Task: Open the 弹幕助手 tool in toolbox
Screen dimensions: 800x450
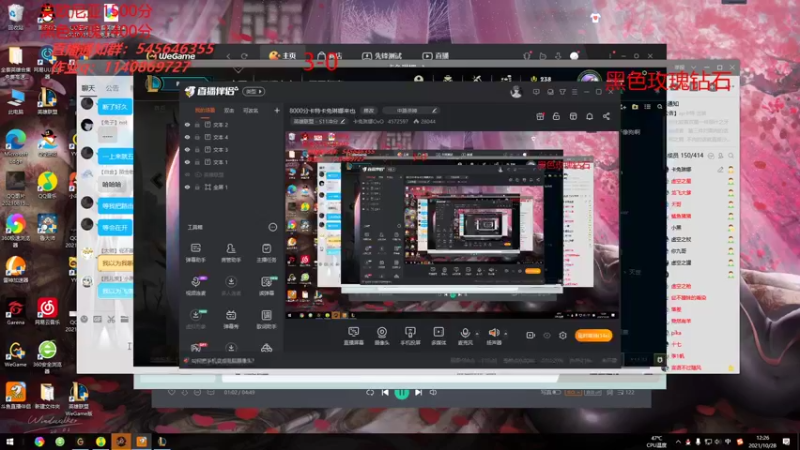Action: point(195,252)
